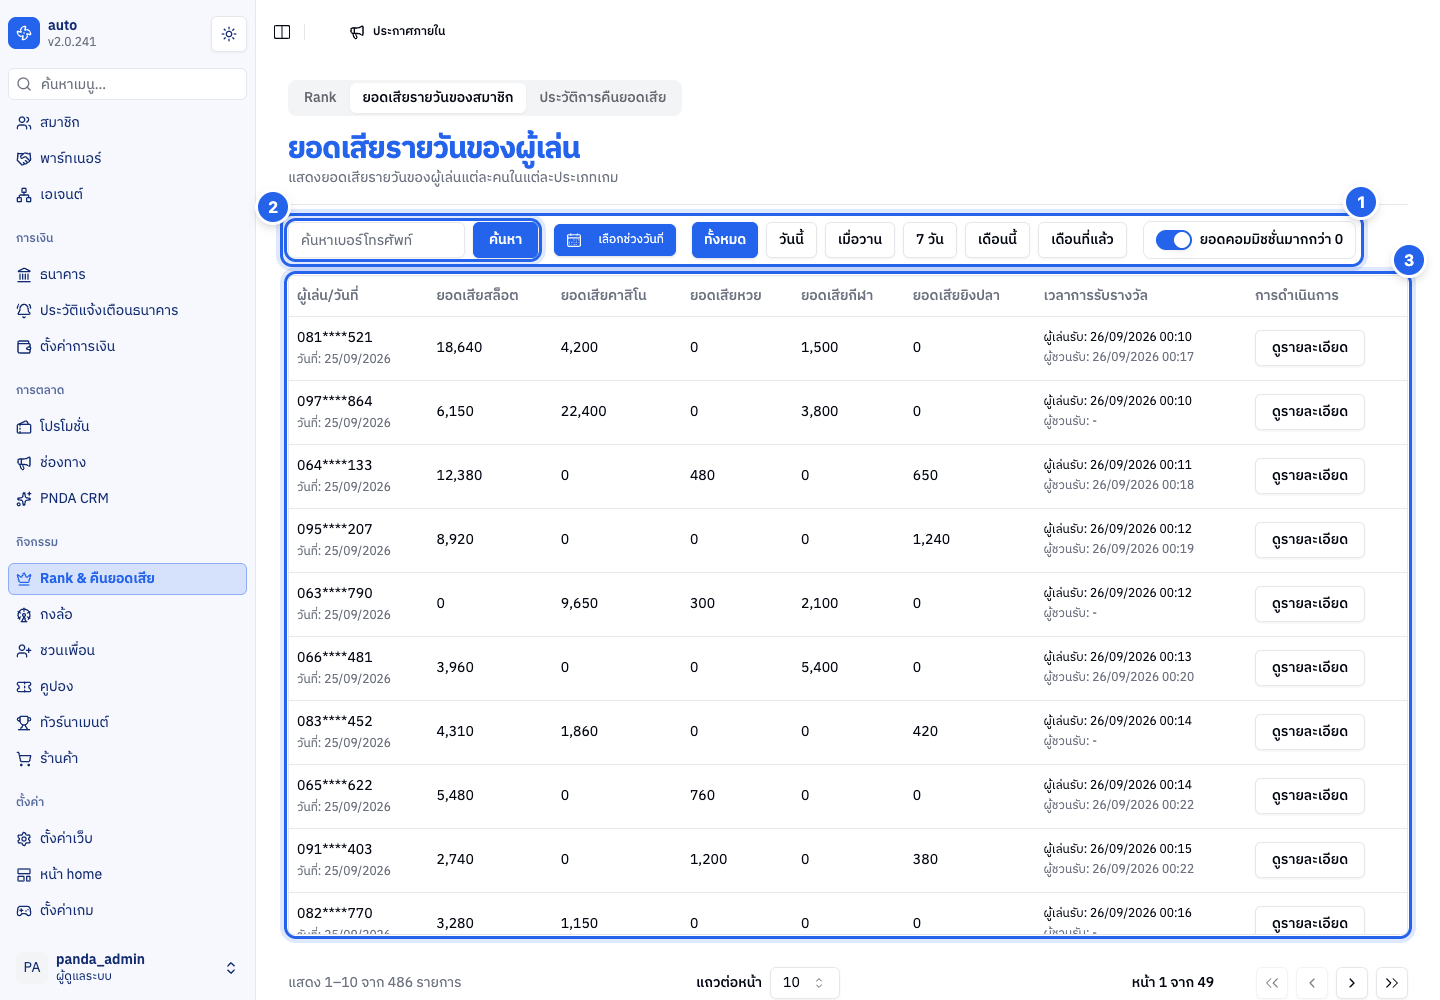1440x1000 pixels.
Task: Open the กงล้อ wheel icon item
Action: [x=24, y=615]
